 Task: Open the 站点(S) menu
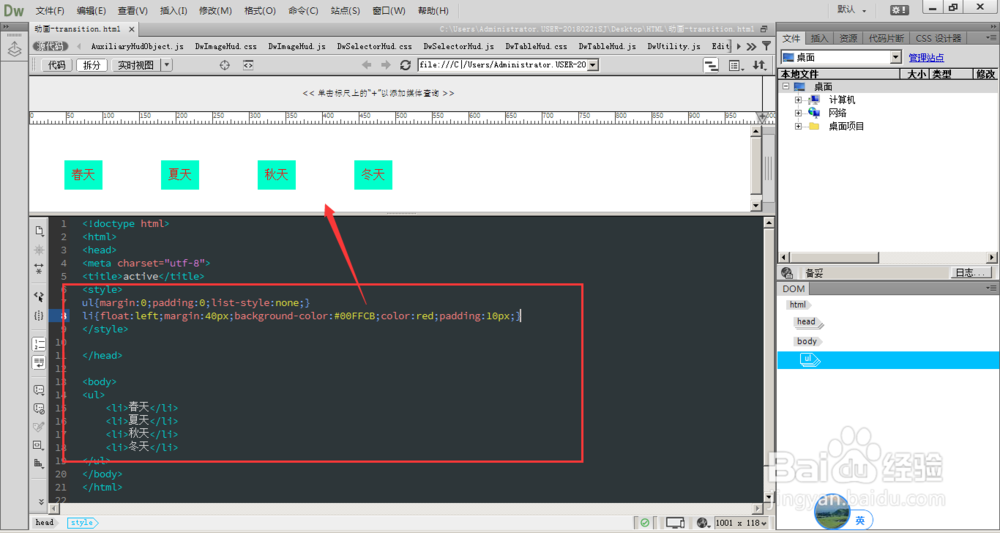(x=345, y=10)
